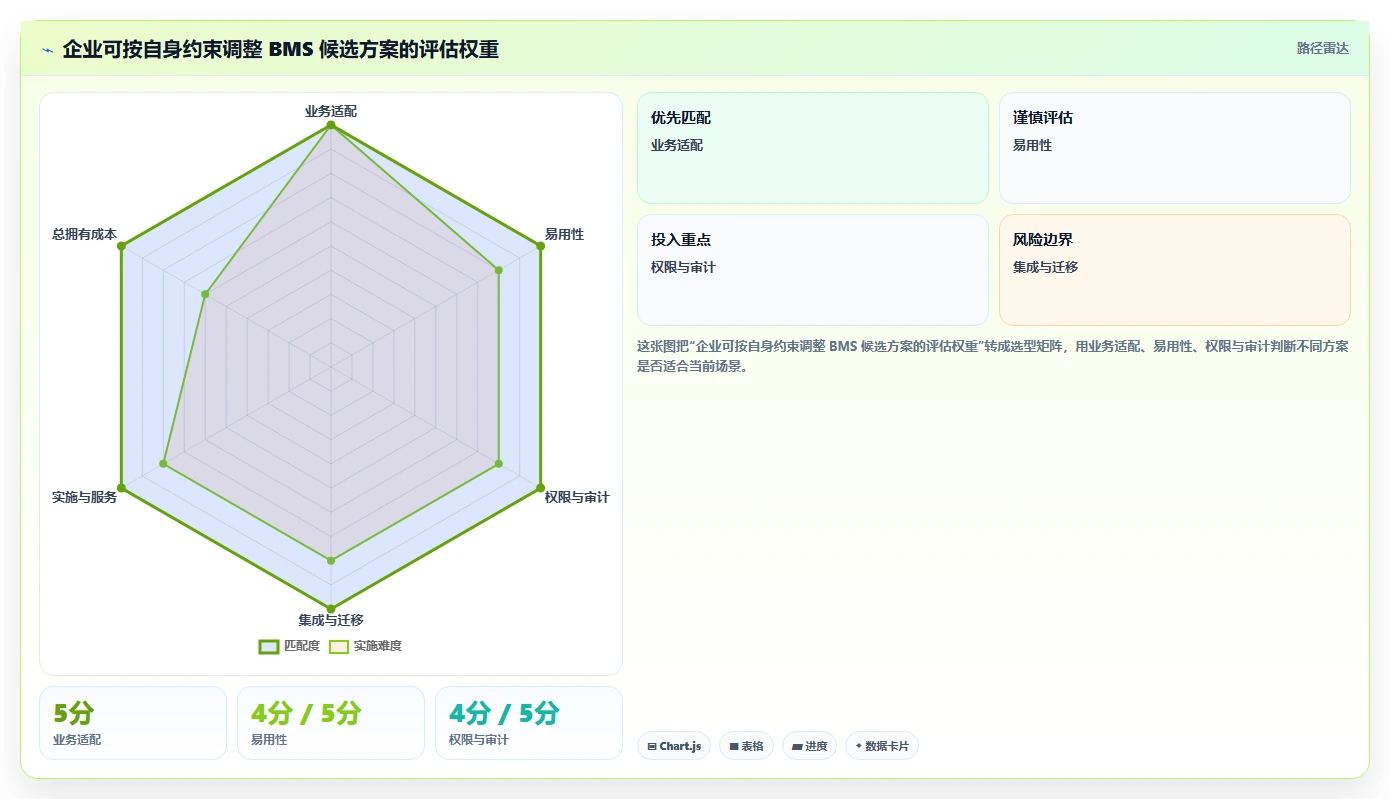Click the 集成与迁移 radar axis label

coord(331,620)
